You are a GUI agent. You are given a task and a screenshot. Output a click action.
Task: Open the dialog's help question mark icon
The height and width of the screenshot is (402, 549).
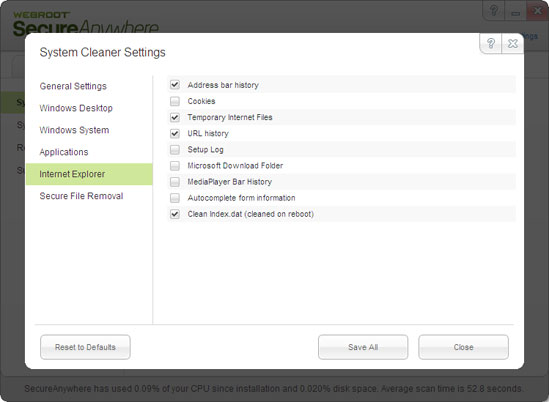tap(491, 43)
